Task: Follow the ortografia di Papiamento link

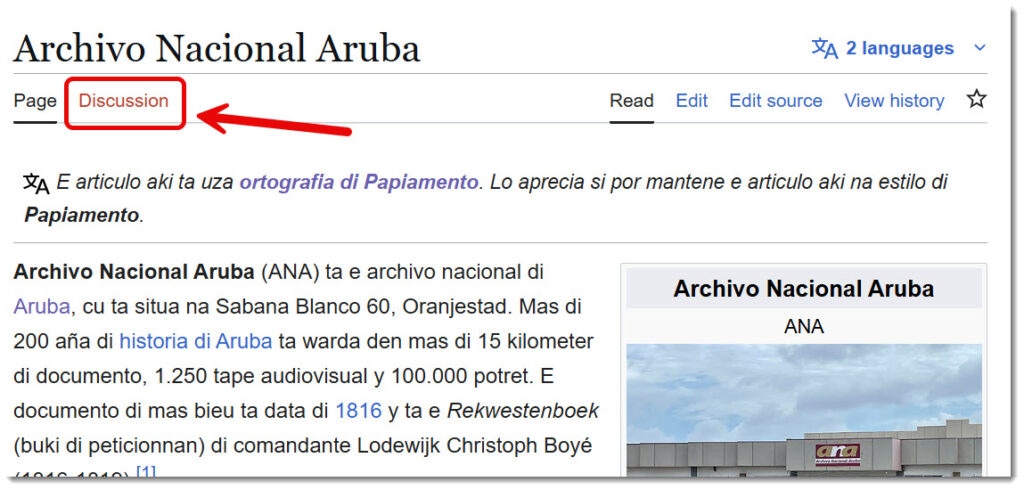Action: coord(358,182)
